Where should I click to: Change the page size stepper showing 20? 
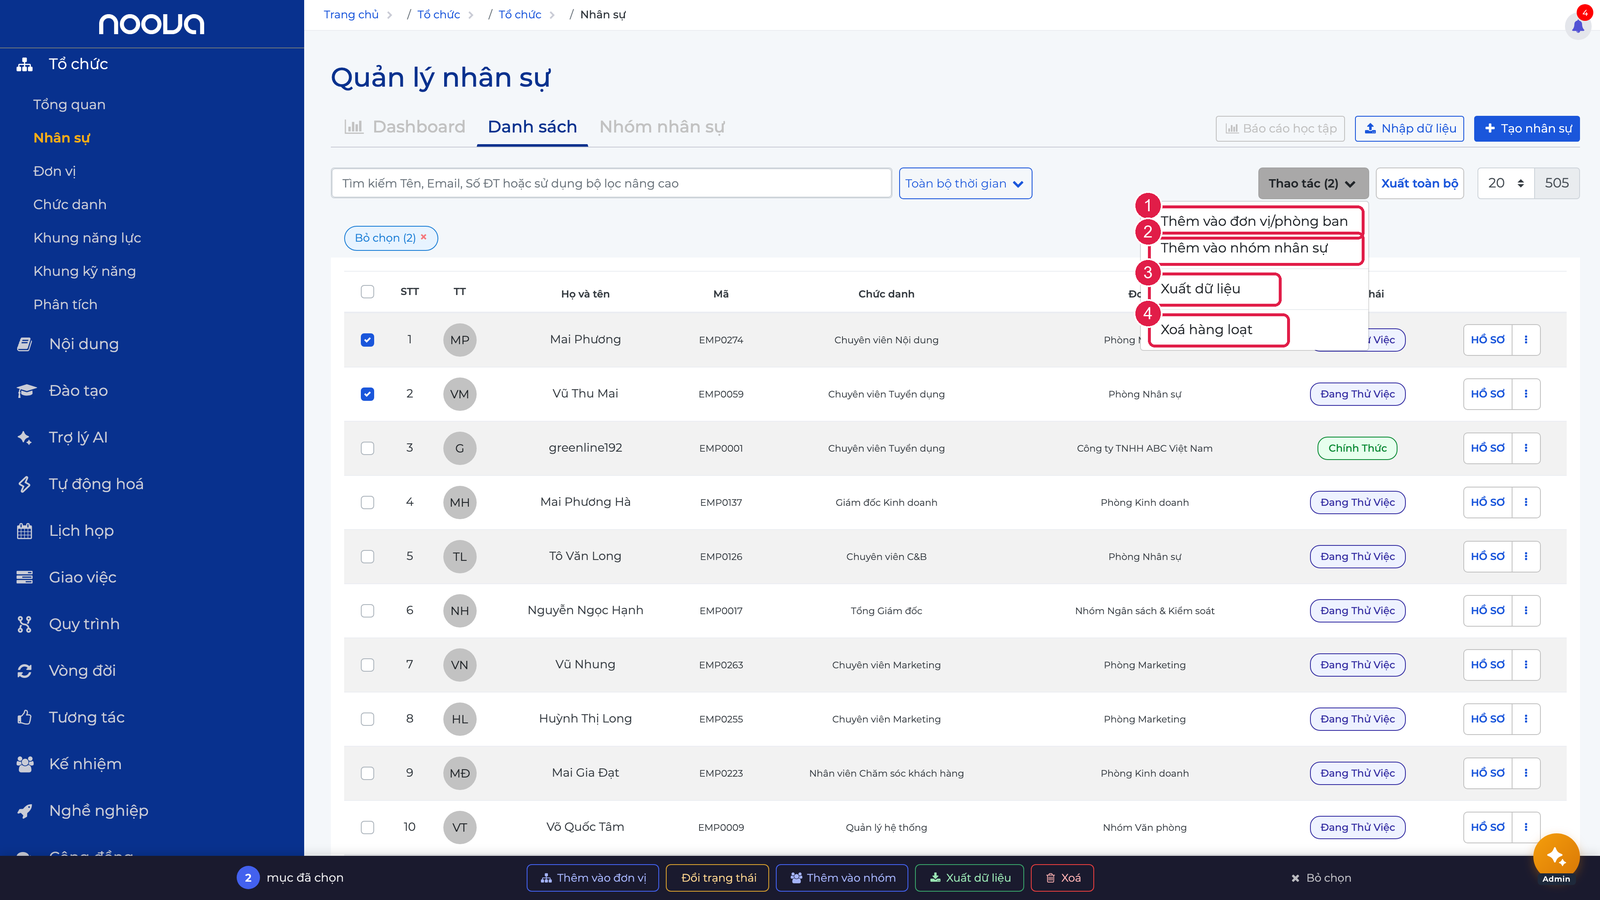point(1505,183)
